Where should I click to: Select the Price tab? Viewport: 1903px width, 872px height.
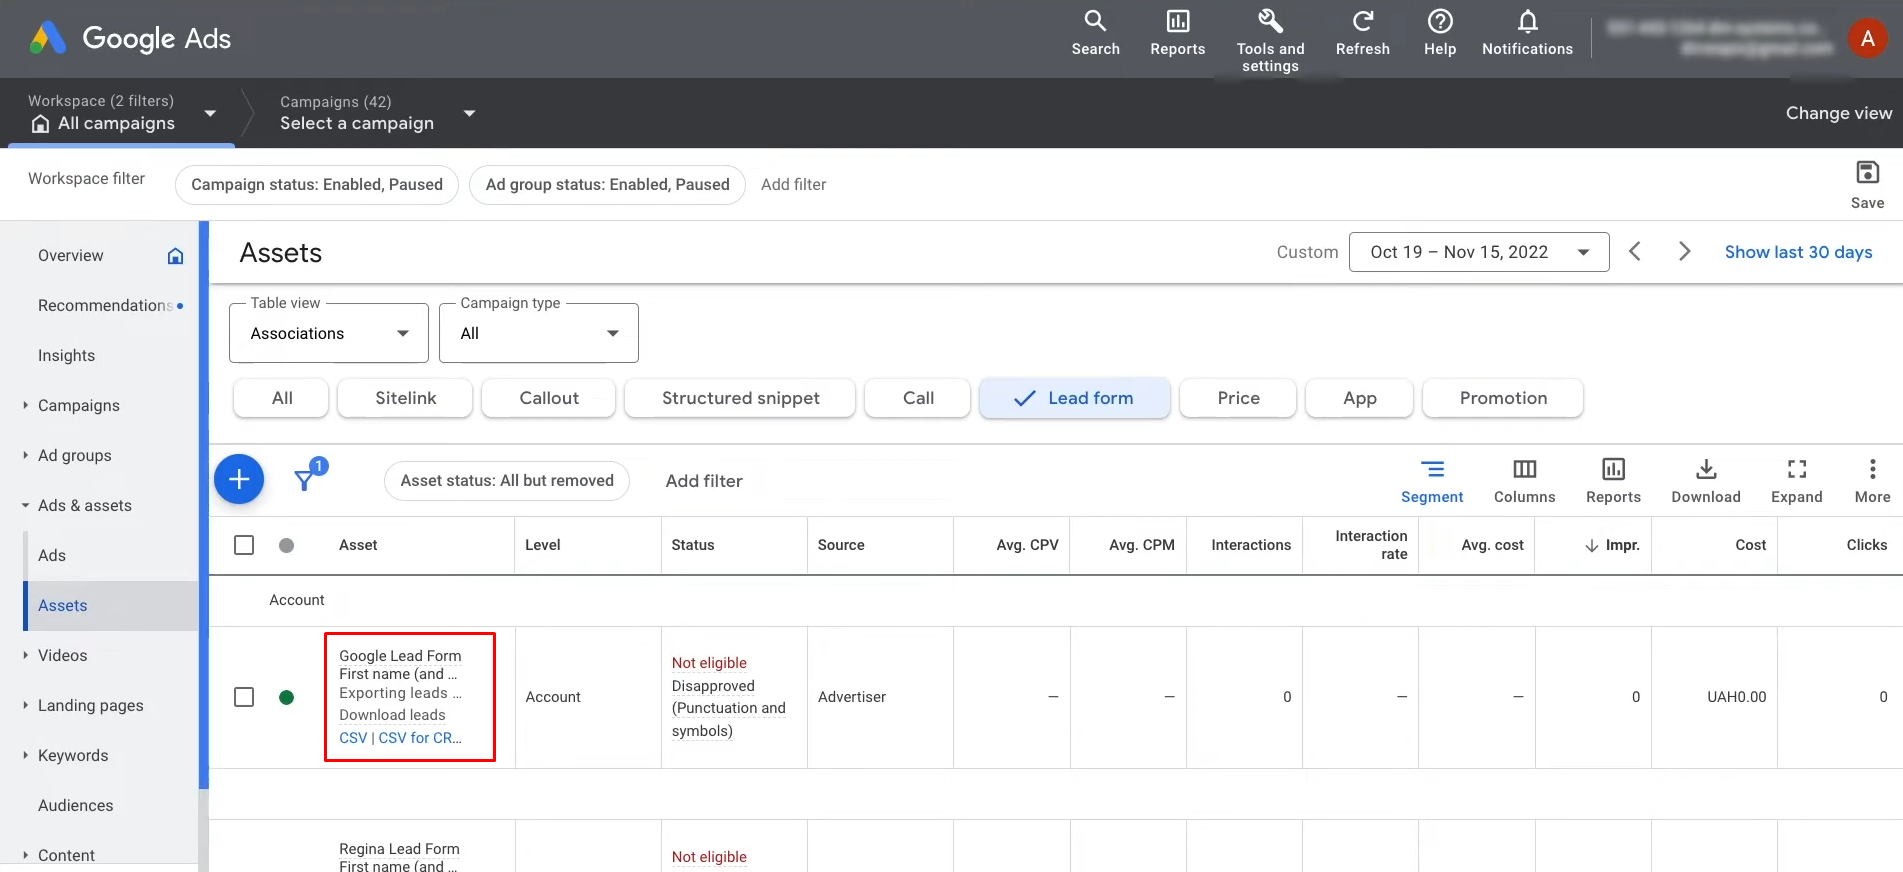click(1238, 398)
